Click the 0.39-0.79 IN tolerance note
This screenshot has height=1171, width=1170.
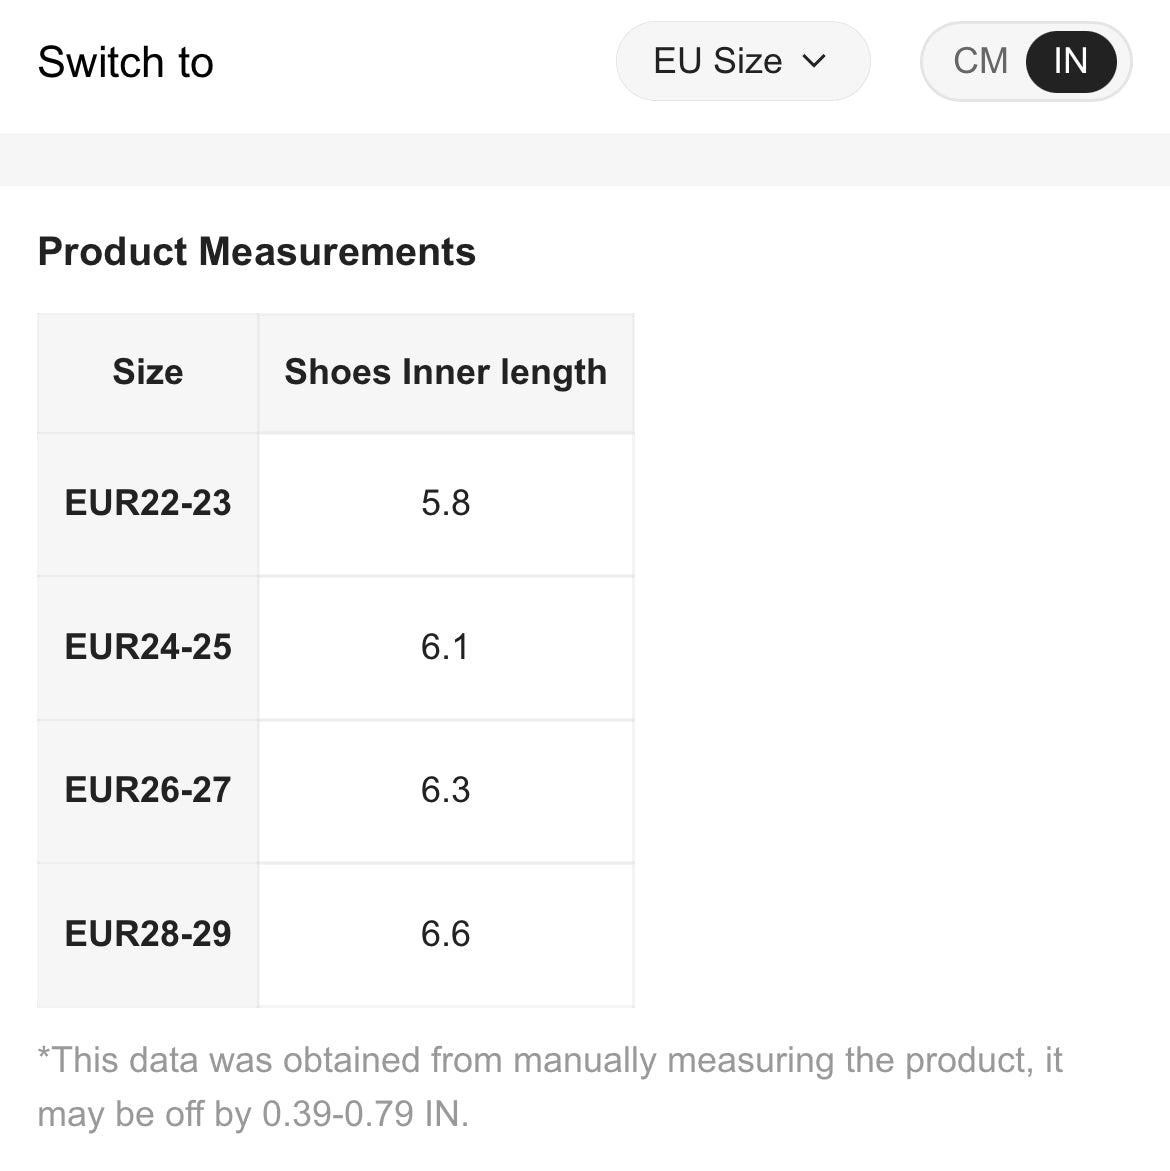click(x=365, y=1114)
